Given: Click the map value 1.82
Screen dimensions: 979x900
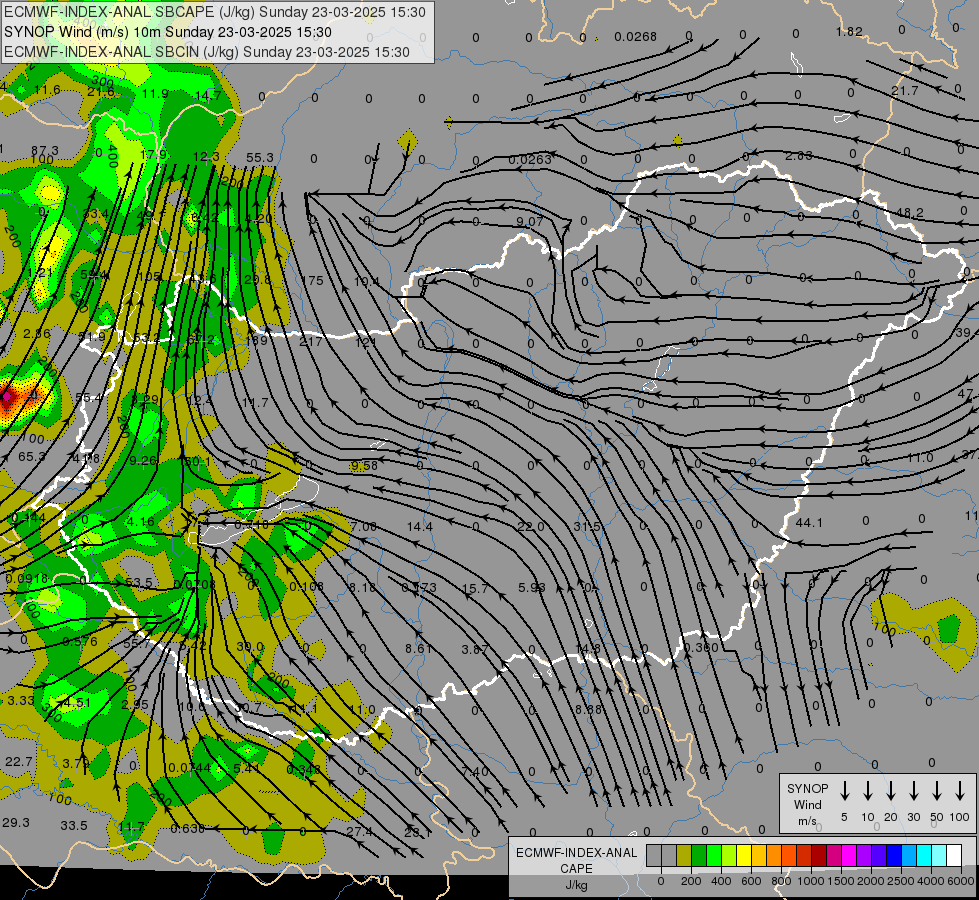Looking at the screenshot, I should click(849, 31).
